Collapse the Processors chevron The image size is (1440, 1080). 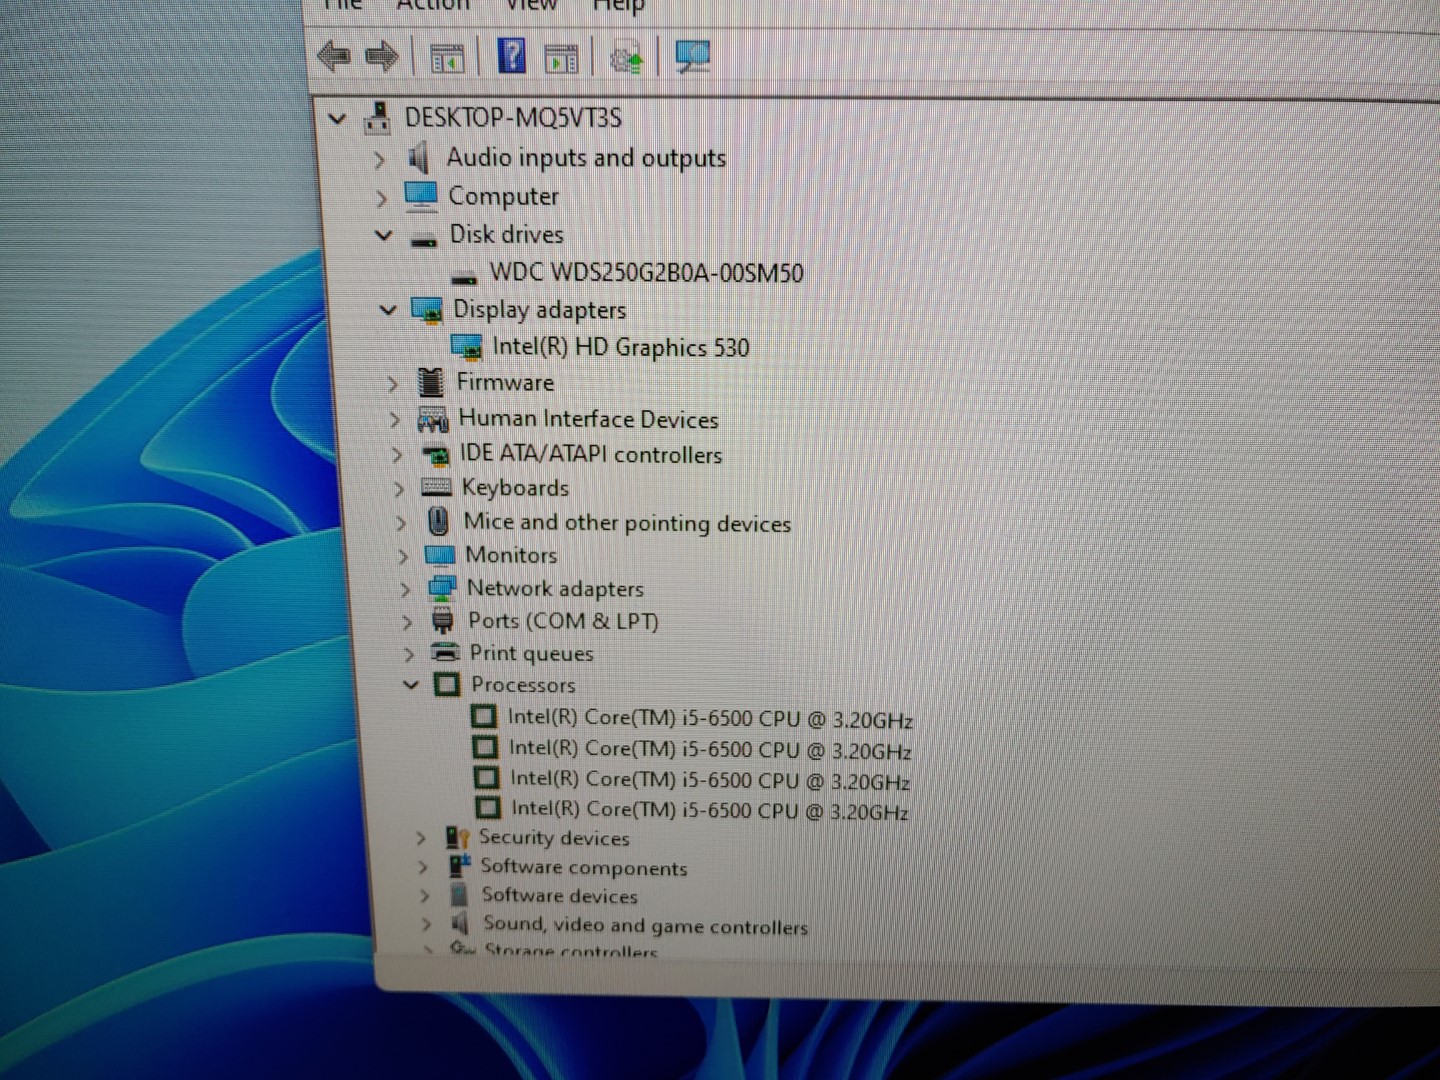411,685
